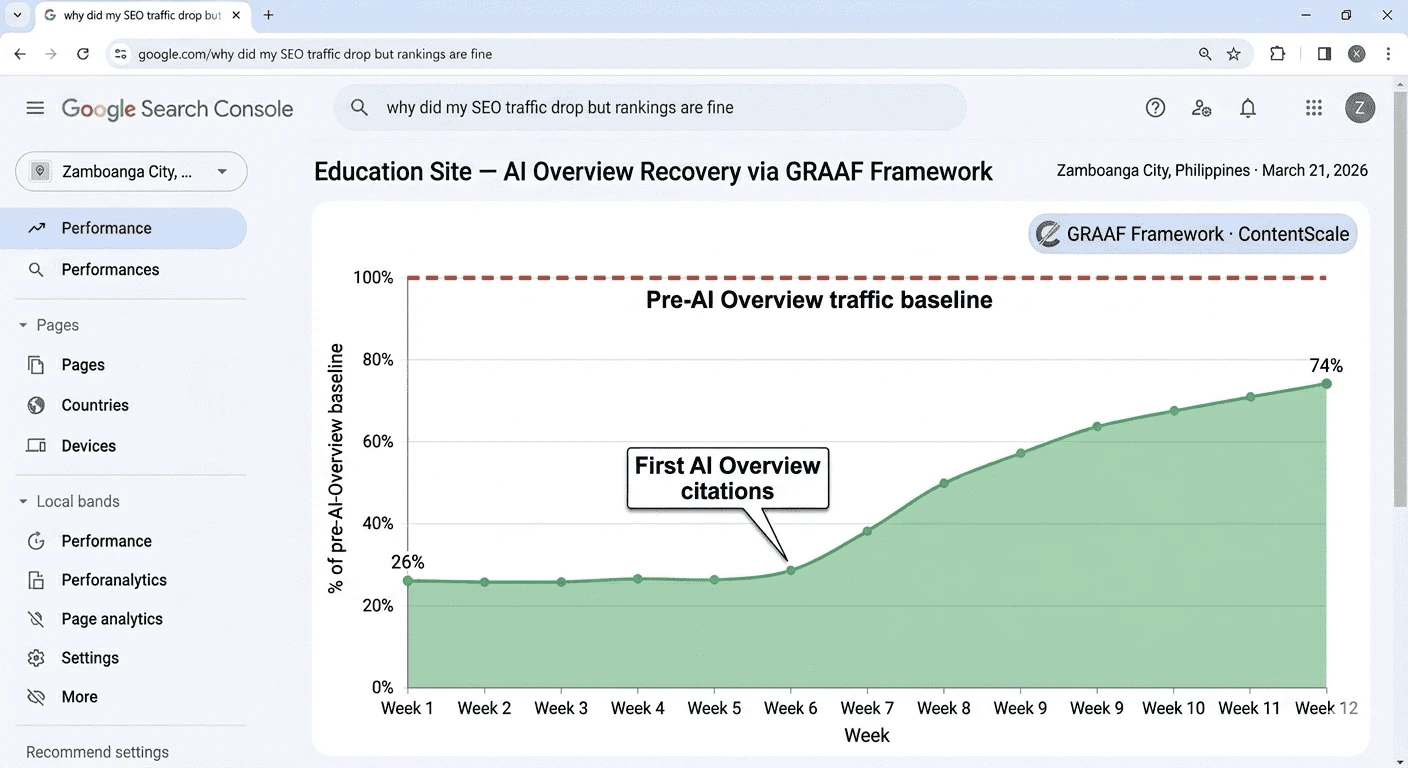This screenshot has height=768, width=1408.
Task: Open Page analytics from sidebar
Action: tap(112, 618)
